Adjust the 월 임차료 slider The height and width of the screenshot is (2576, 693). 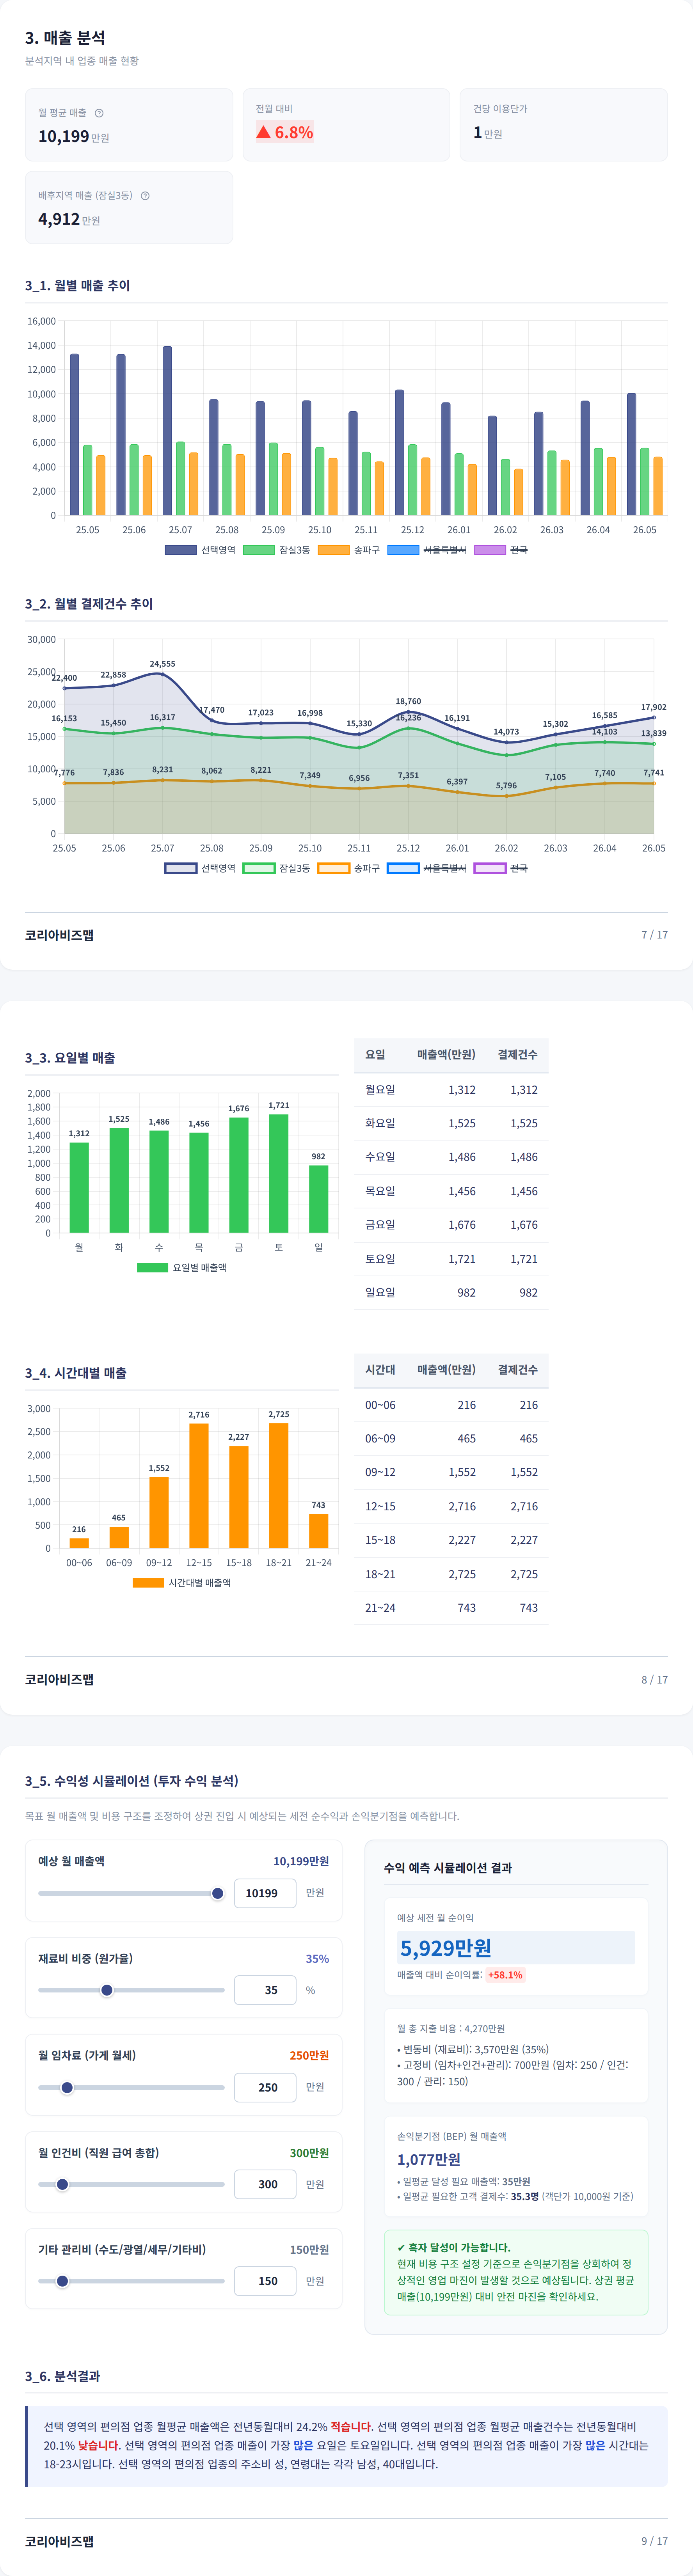point(131,2087)
